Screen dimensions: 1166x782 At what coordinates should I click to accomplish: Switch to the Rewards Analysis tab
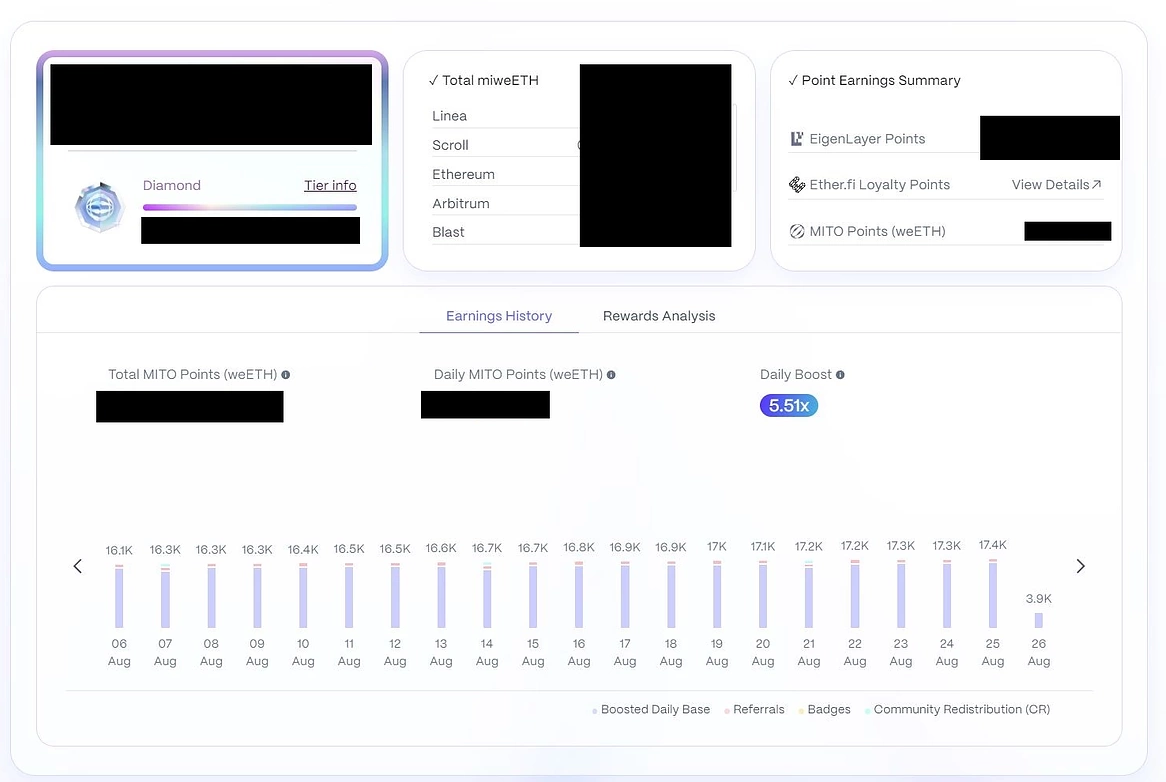click(659, 316)
